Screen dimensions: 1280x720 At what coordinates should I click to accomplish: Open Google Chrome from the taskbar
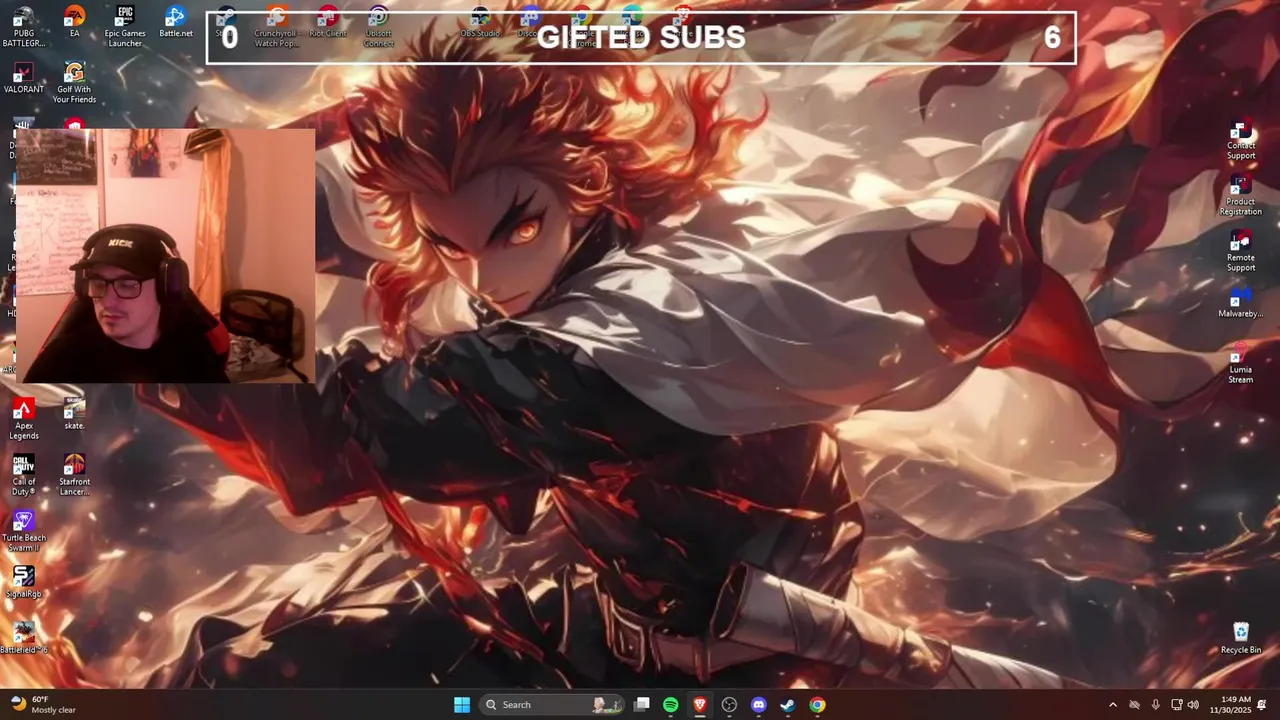tap(817, 705)
